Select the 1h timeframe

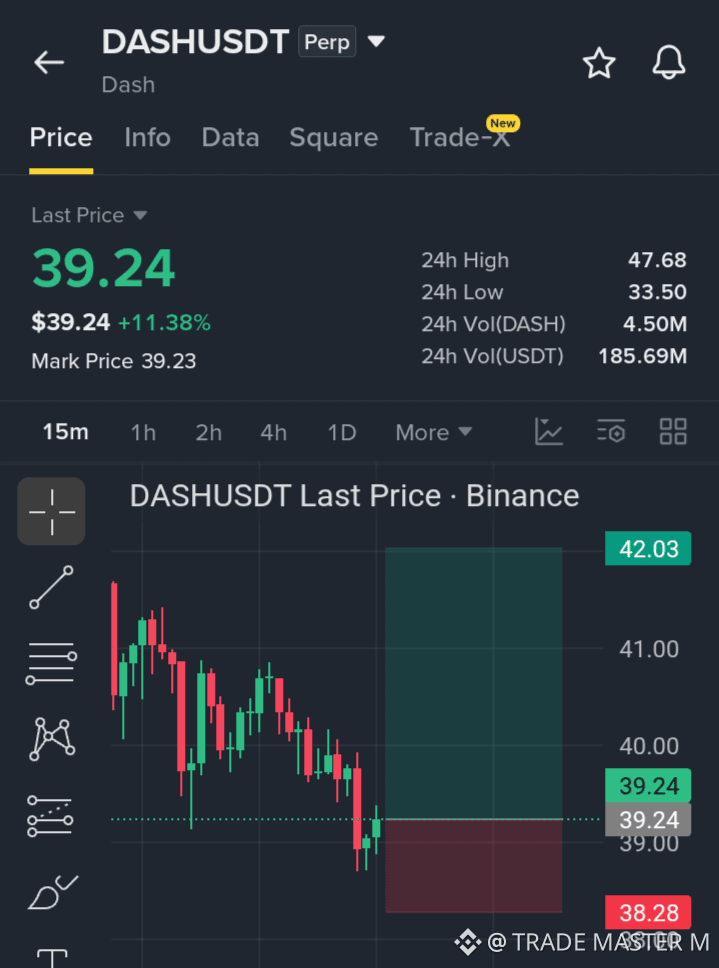click(143, 432)
